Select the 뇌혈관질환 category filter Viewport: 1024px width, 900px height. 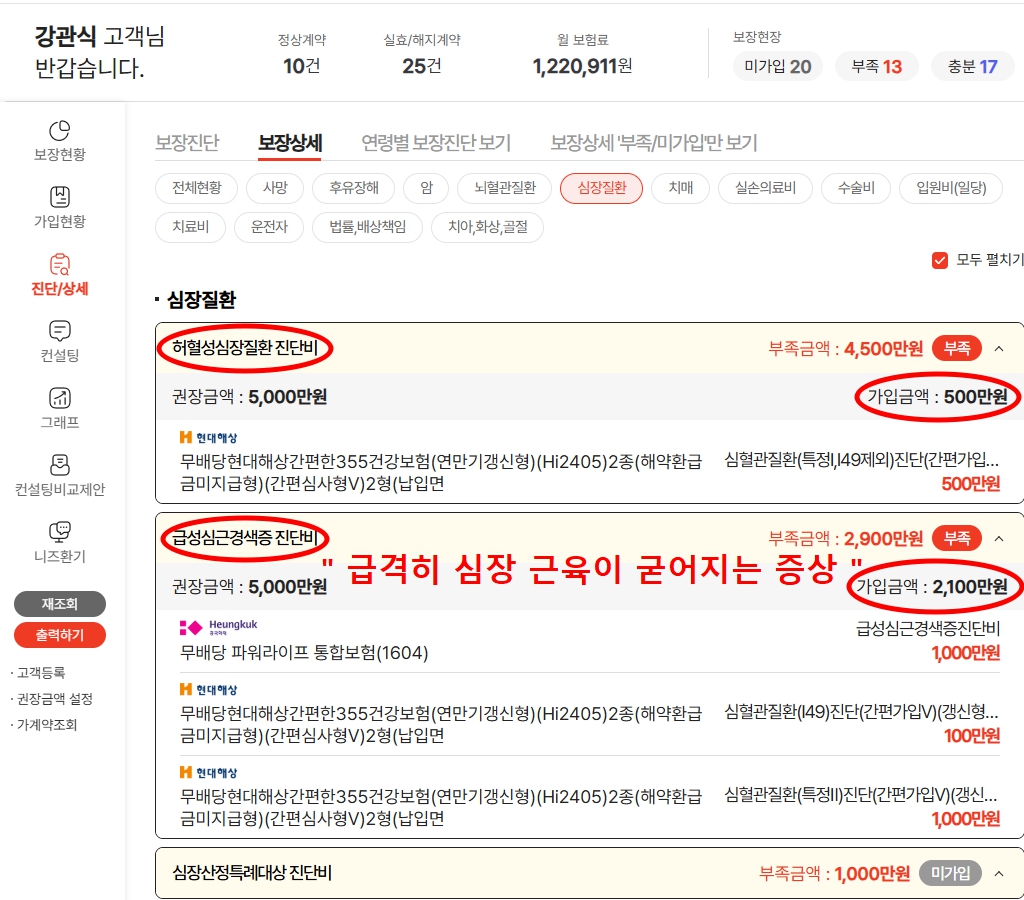pos(505,188)
